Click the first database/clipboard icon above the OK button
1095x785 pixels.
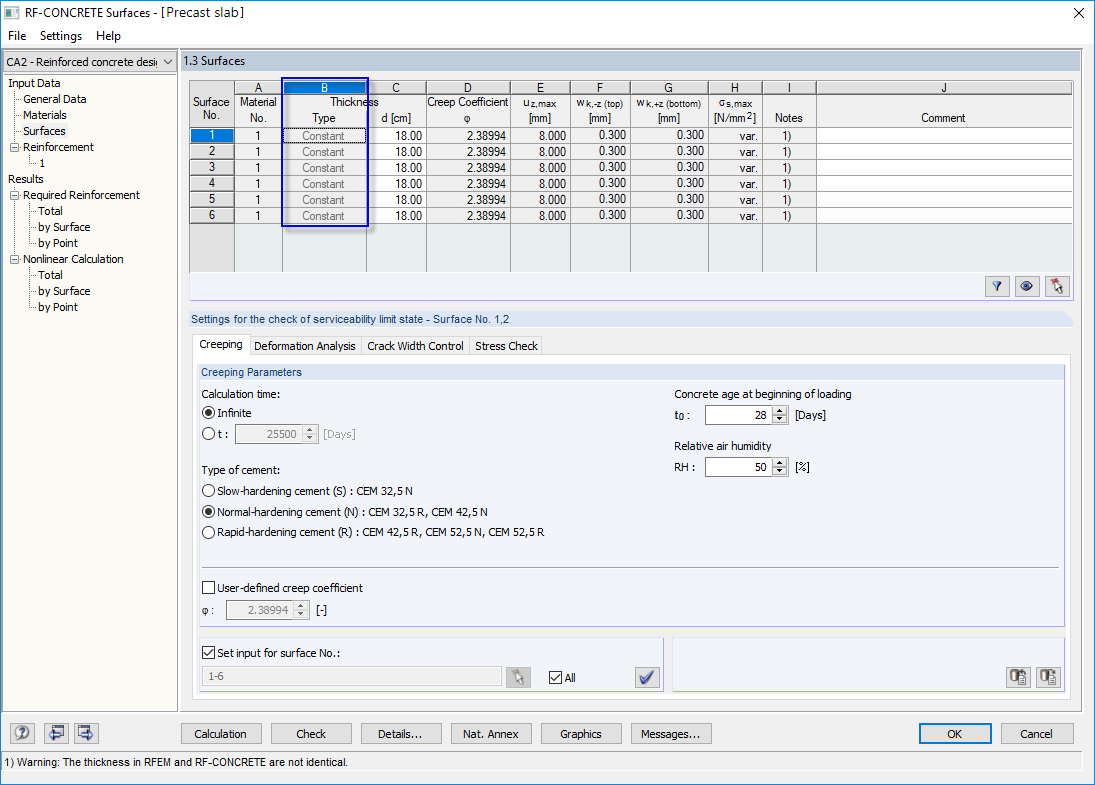coord(1018,676)
